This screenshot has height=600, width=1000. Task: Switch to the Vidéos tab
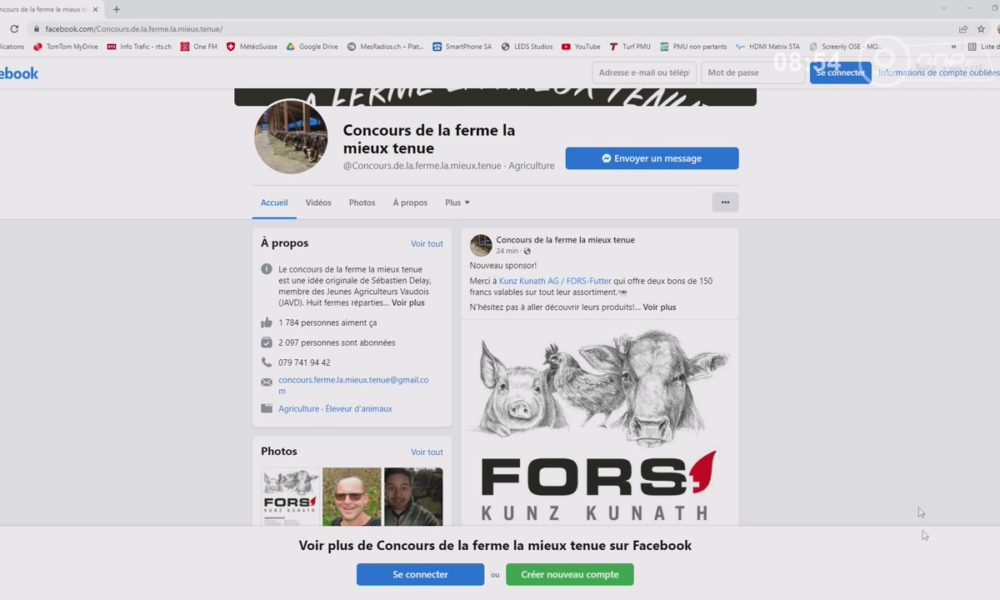click(318, 203)
